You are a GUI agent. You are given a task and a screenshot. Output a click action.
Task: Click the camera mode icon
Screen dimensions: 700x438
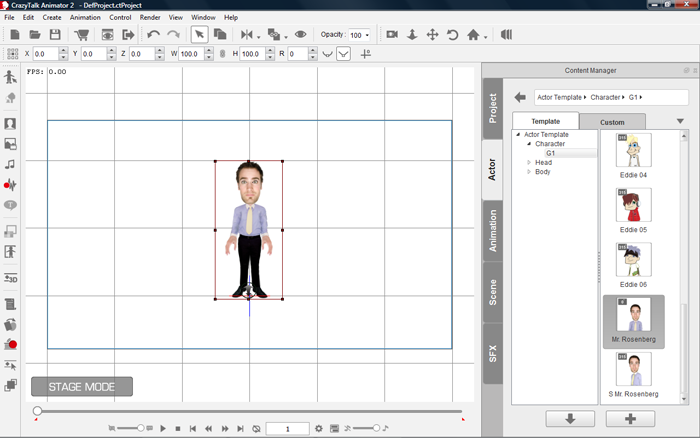click(x=392, y=34)
